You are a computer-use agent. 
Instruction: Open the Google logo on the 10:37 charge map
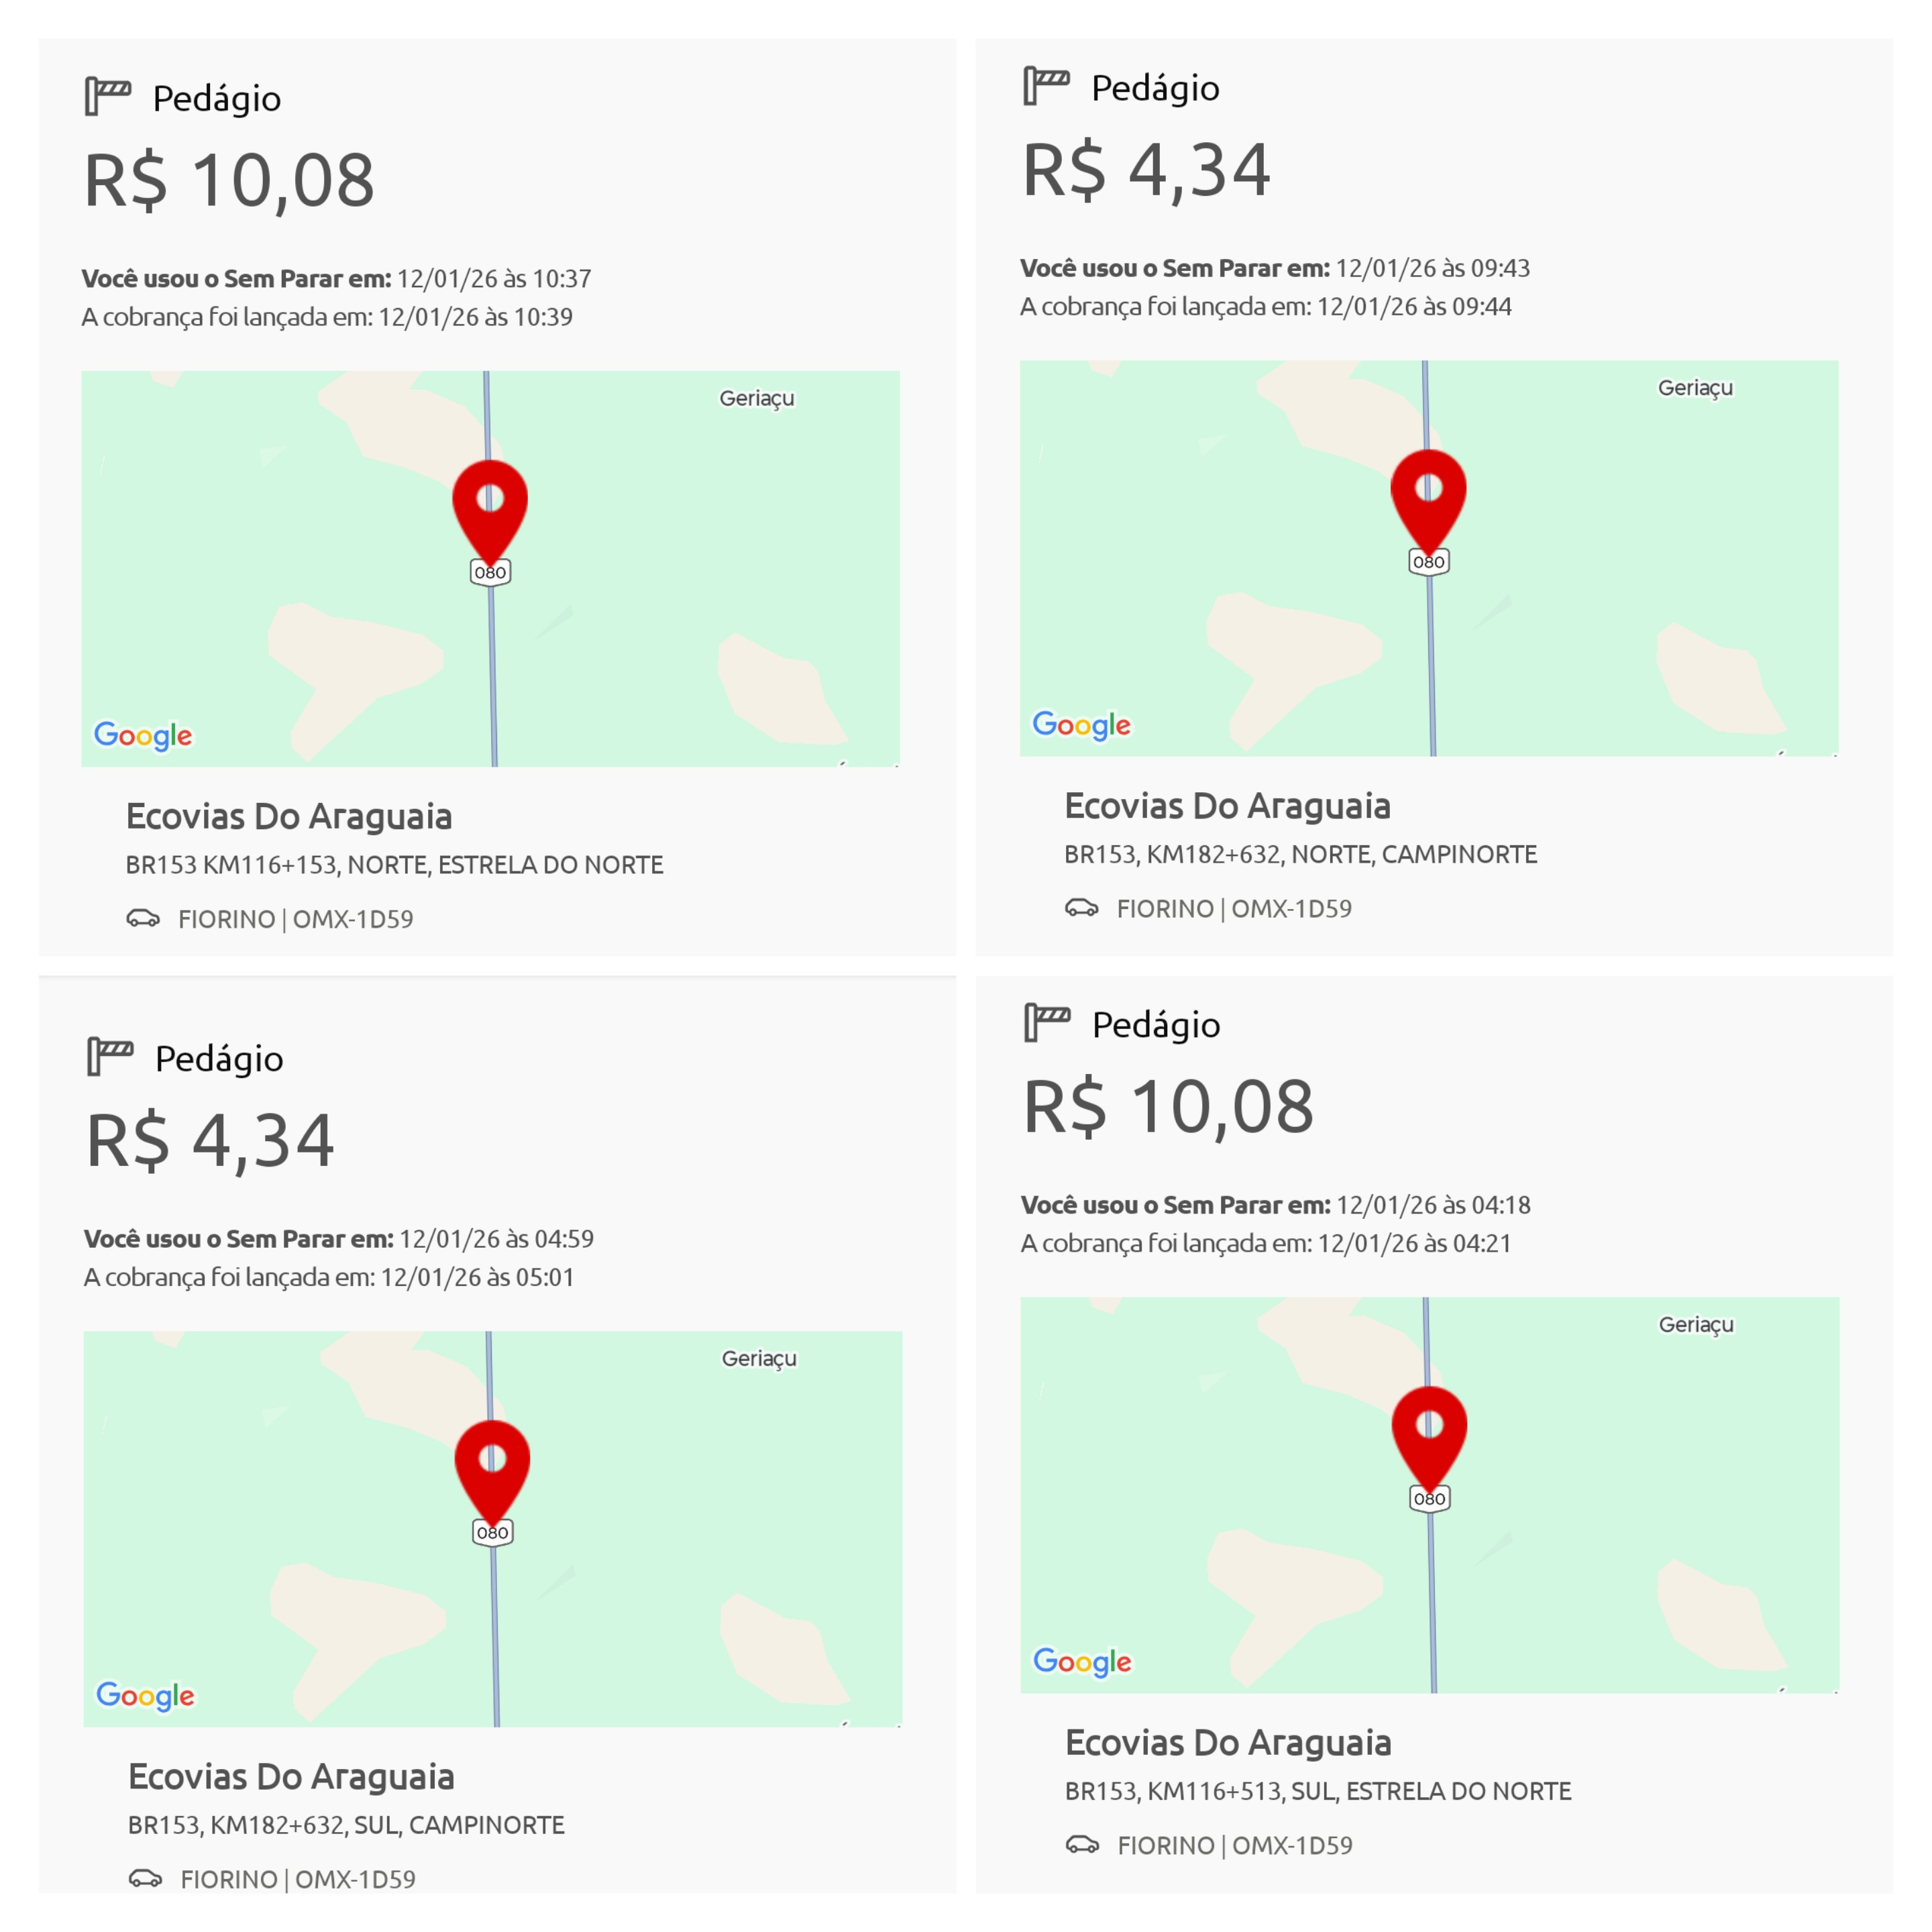click(x=143, y=735)
